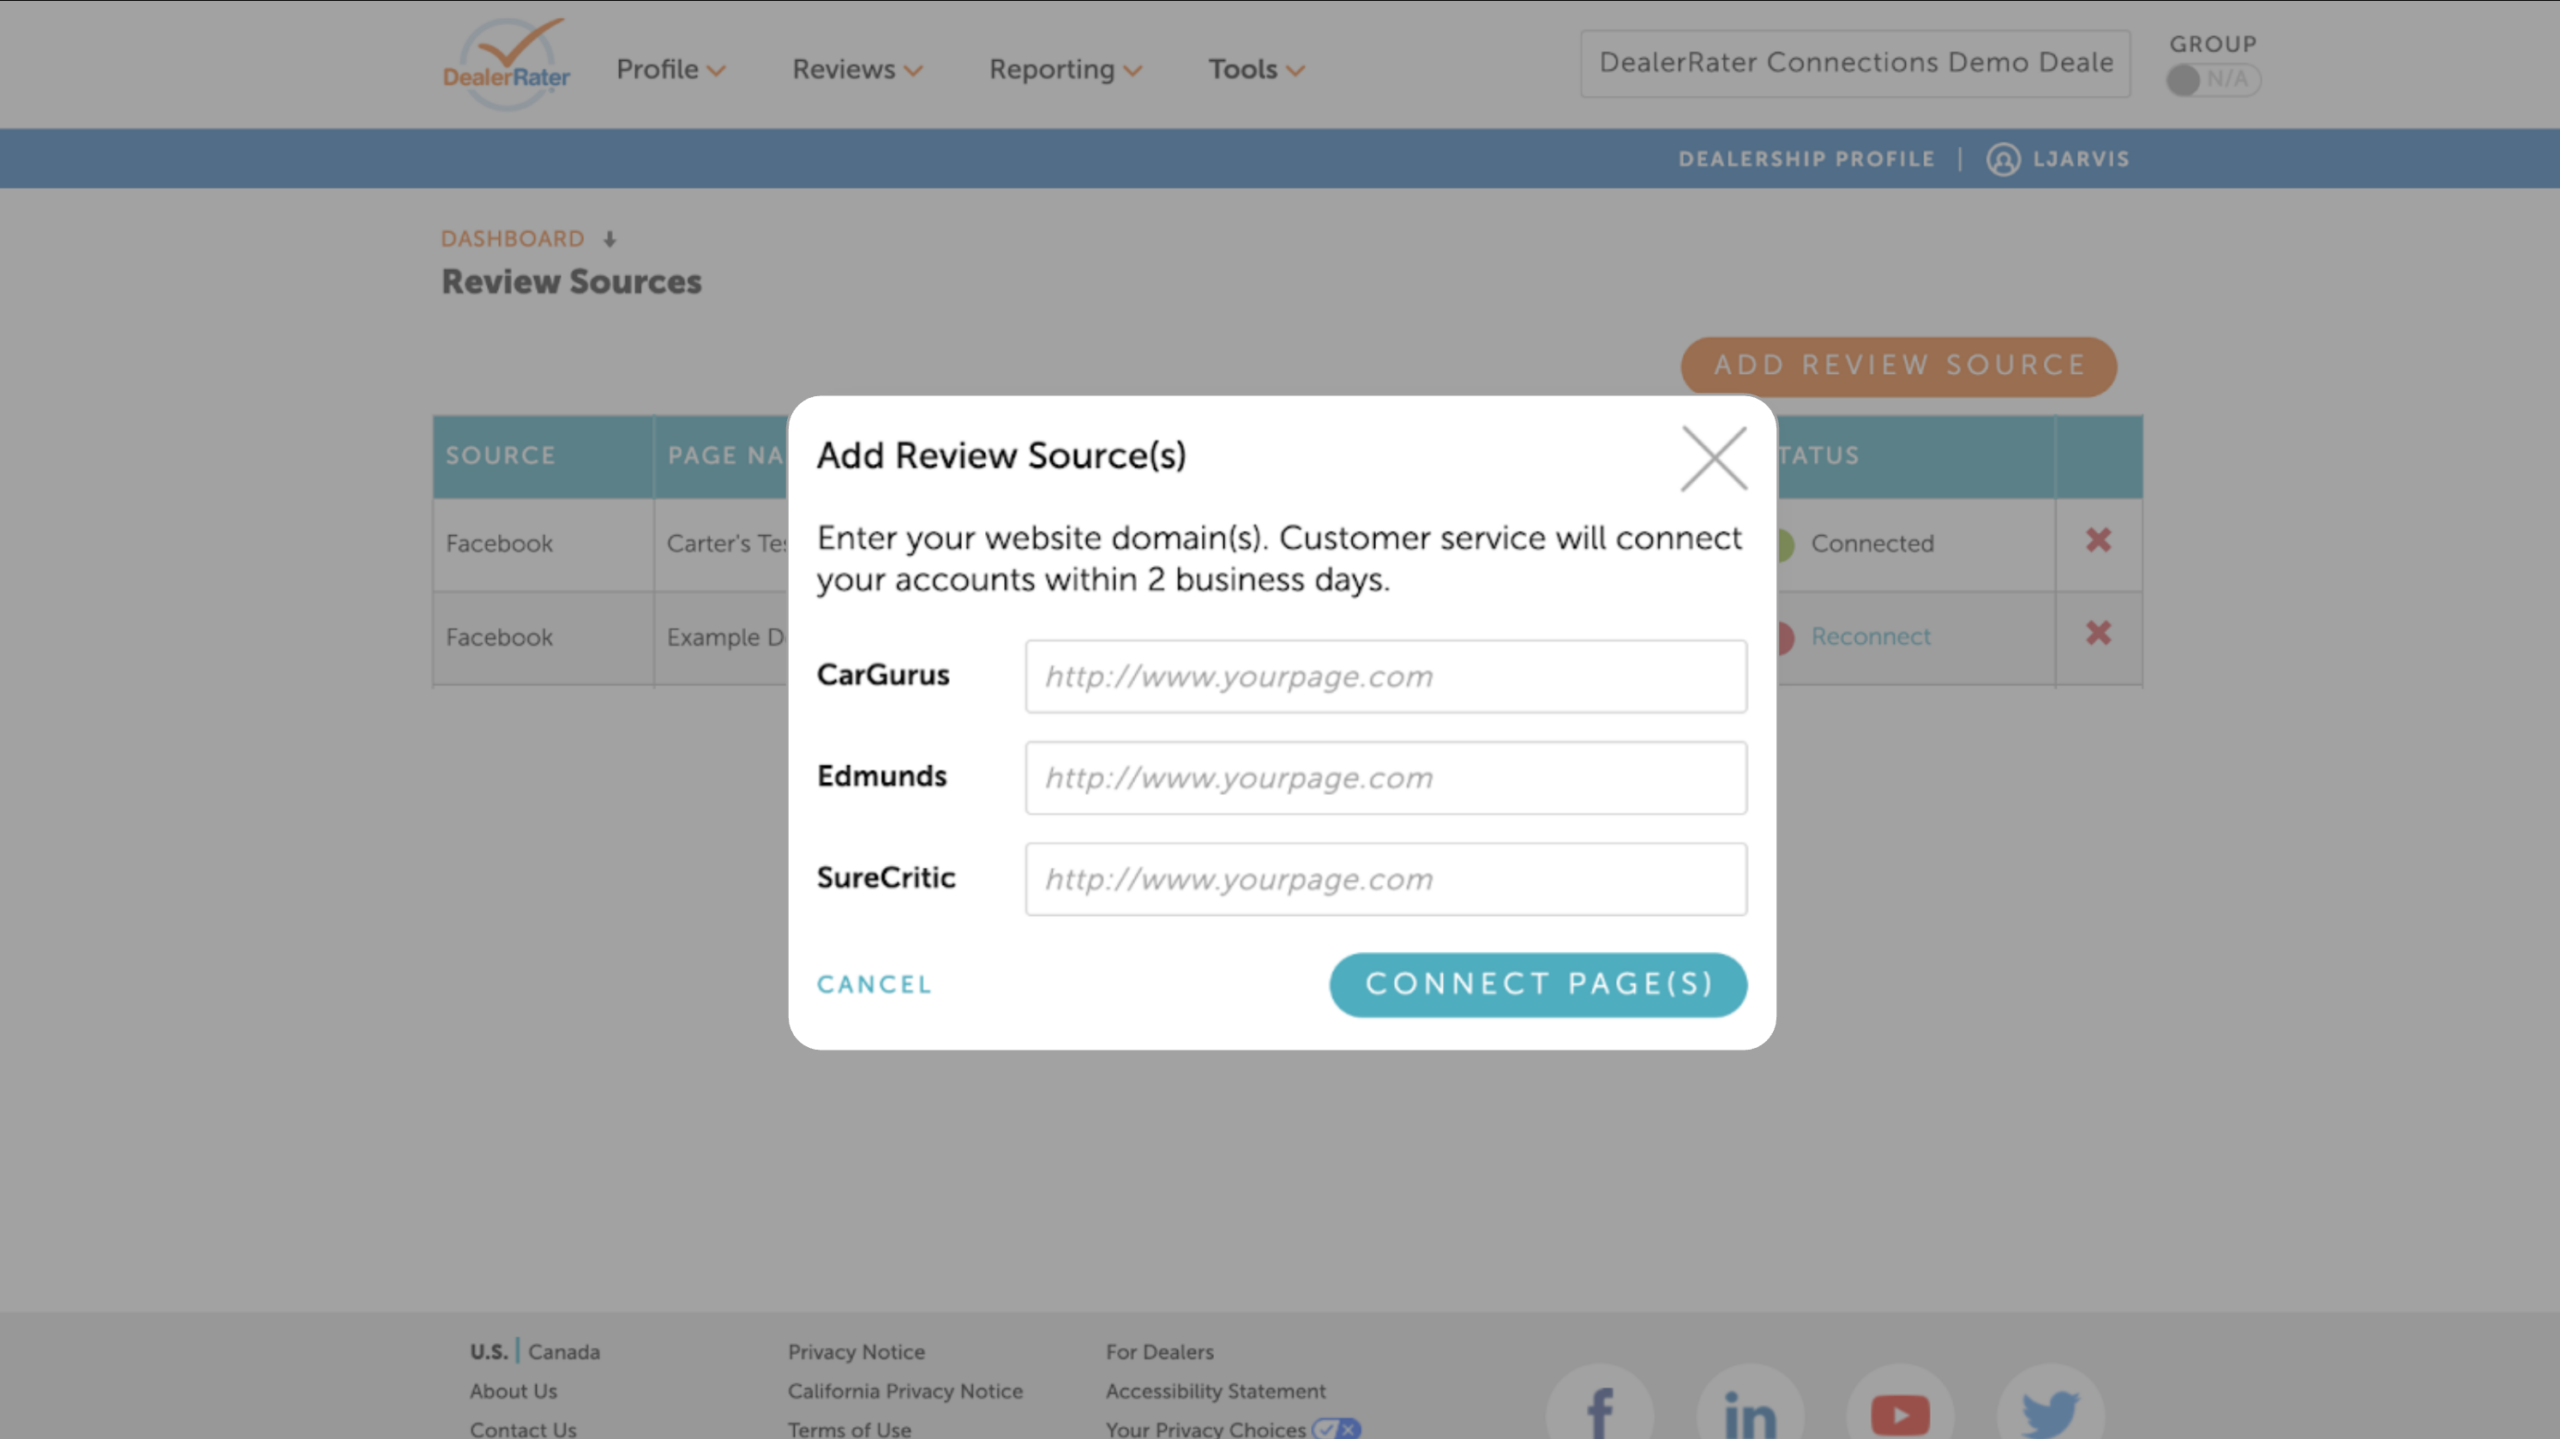The width and height of the screenshot is (2560, 1439).
Task: Select the U.S. region link
Action: (489, 1351)
